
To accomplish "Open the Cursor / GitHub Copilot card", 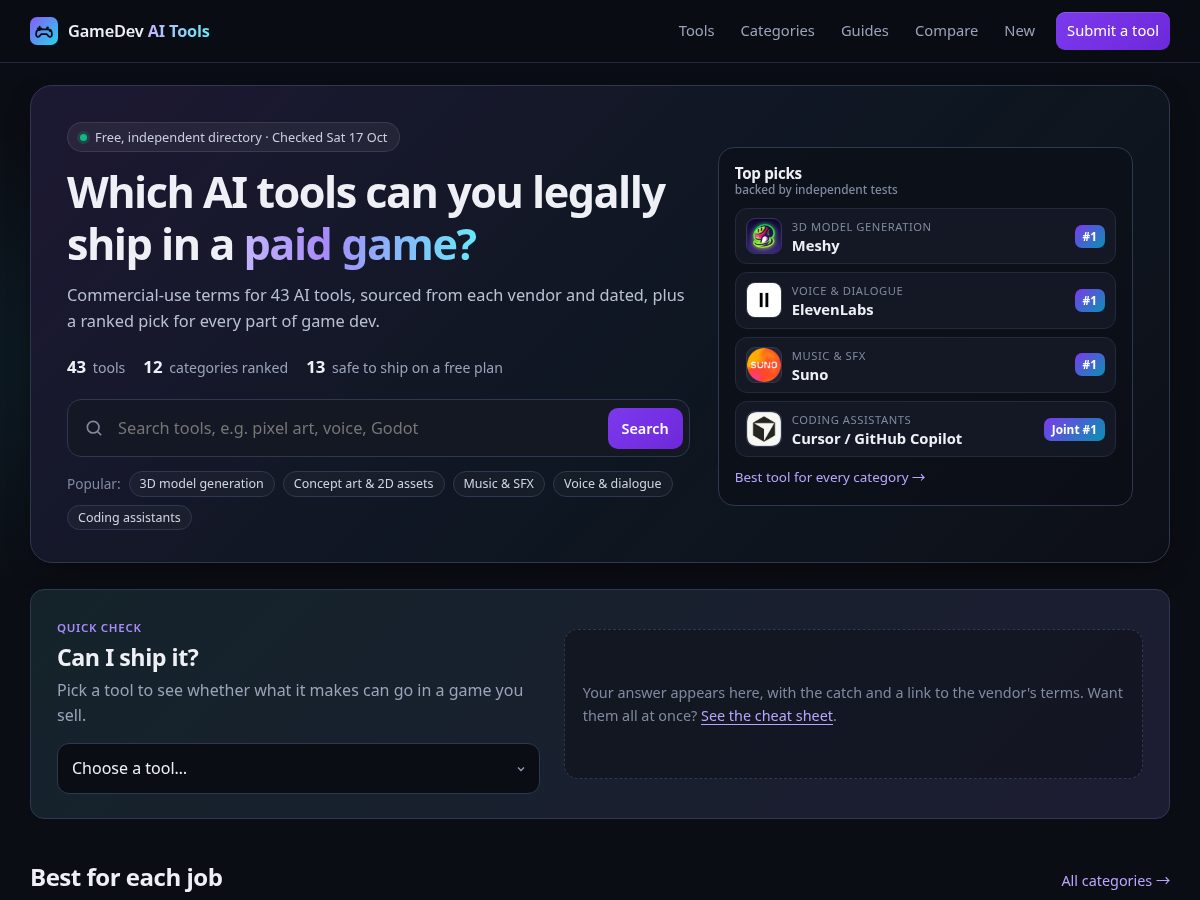I will click(925, 429).
